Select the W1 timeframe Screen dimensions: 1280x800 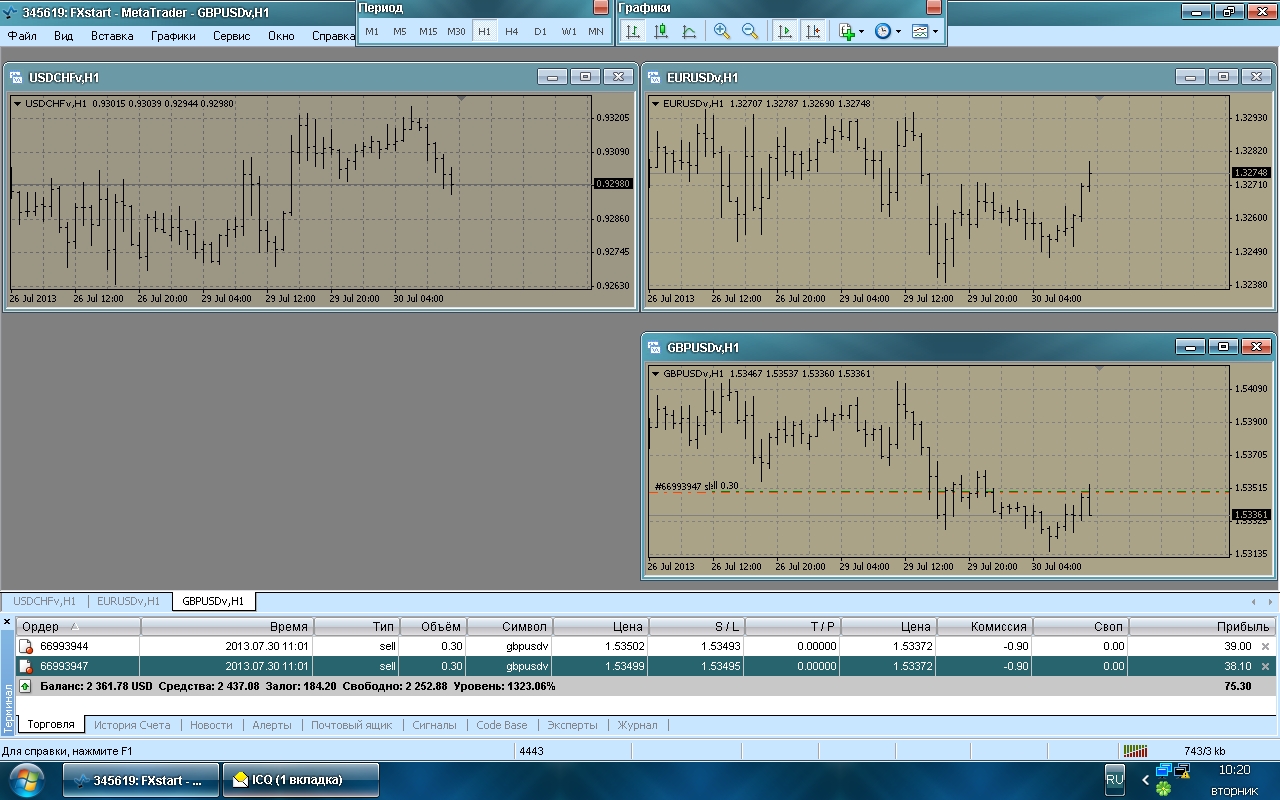(x=568, y=31)
